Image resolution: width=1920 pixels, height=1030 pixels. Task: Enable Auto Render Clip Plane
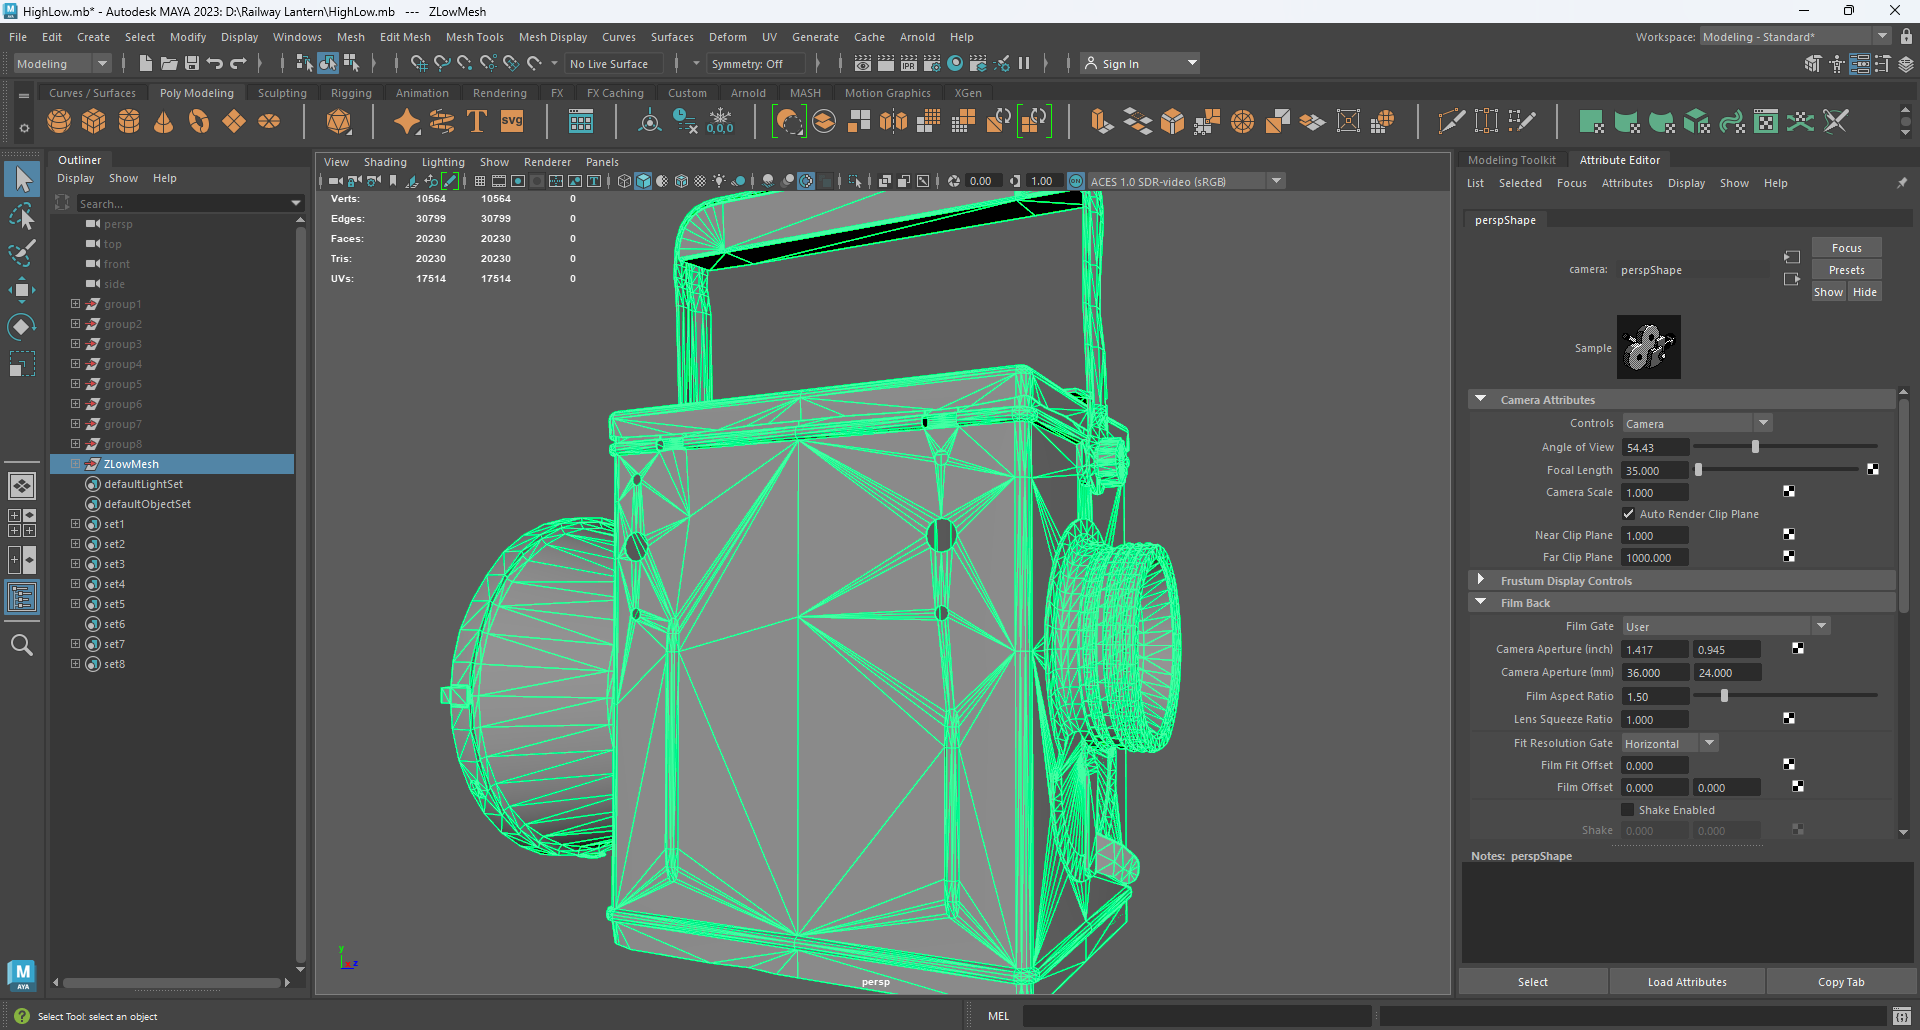pyautogui.click(x=1628, y=513)
